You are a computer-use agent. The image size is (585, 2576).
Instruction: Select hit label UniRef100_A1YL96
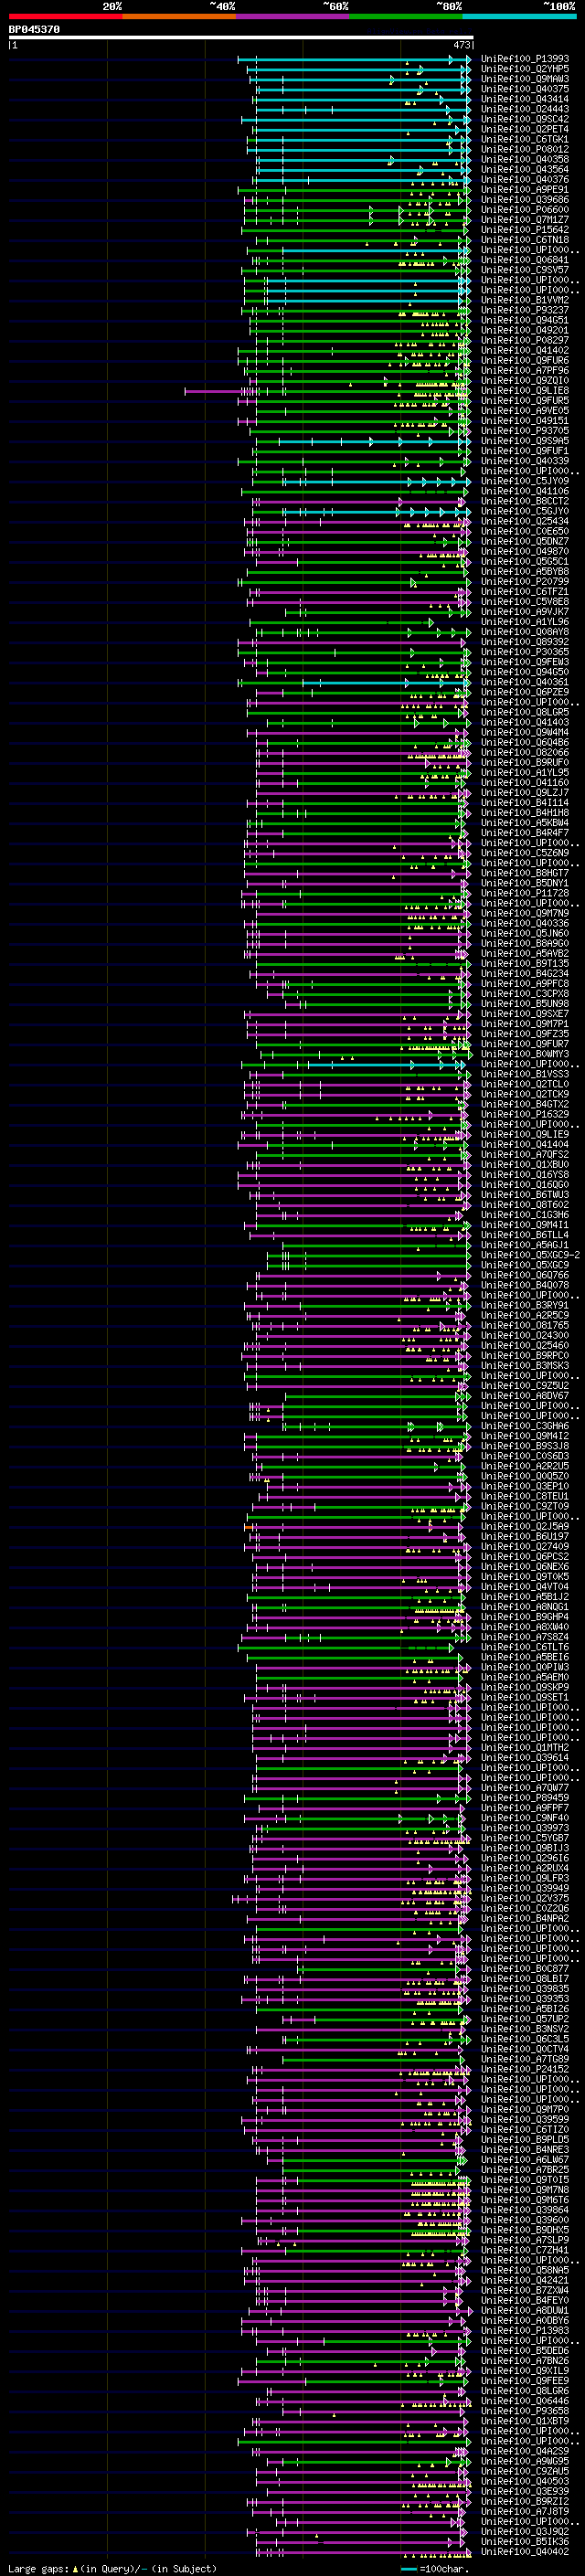(525, 622)
